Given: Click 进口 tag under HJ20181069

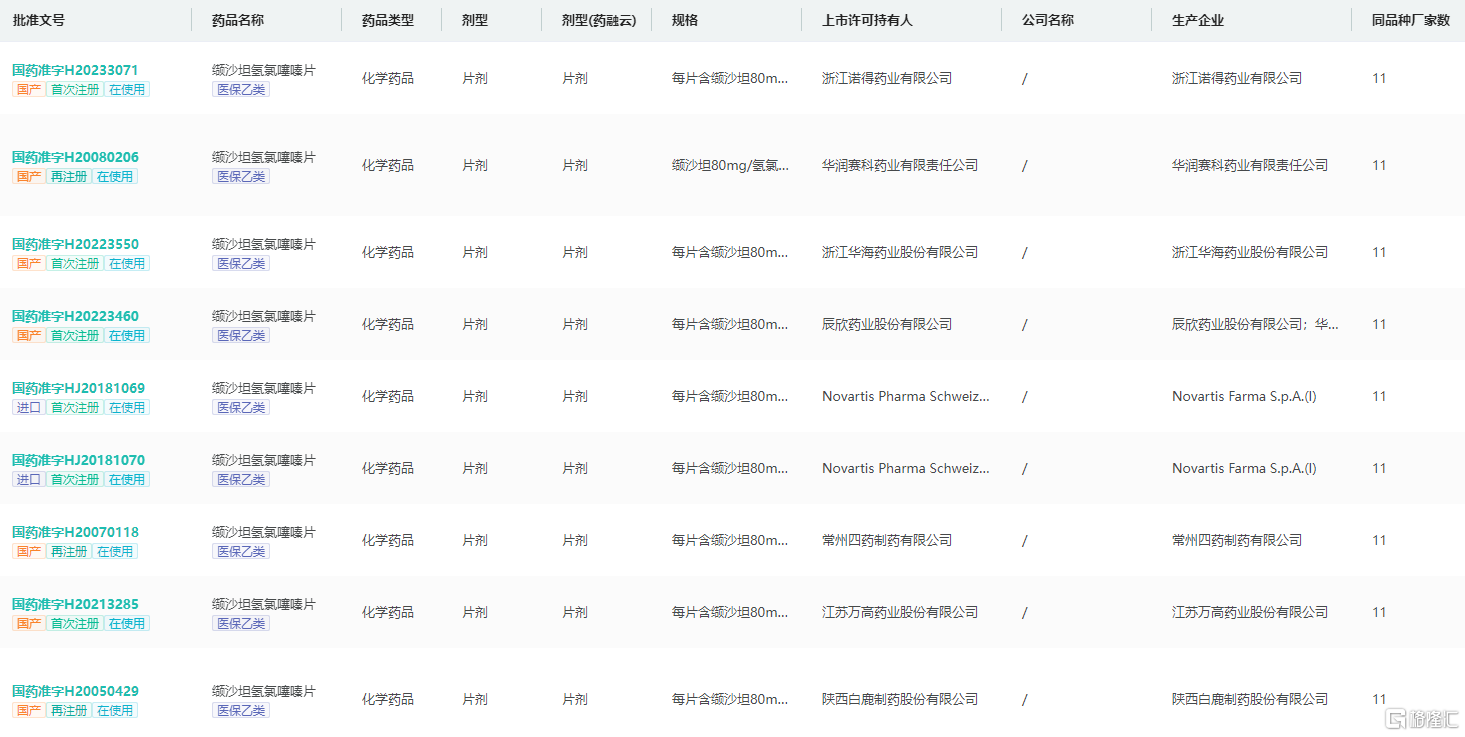Looking at the screenshot, I should [29, 407].
